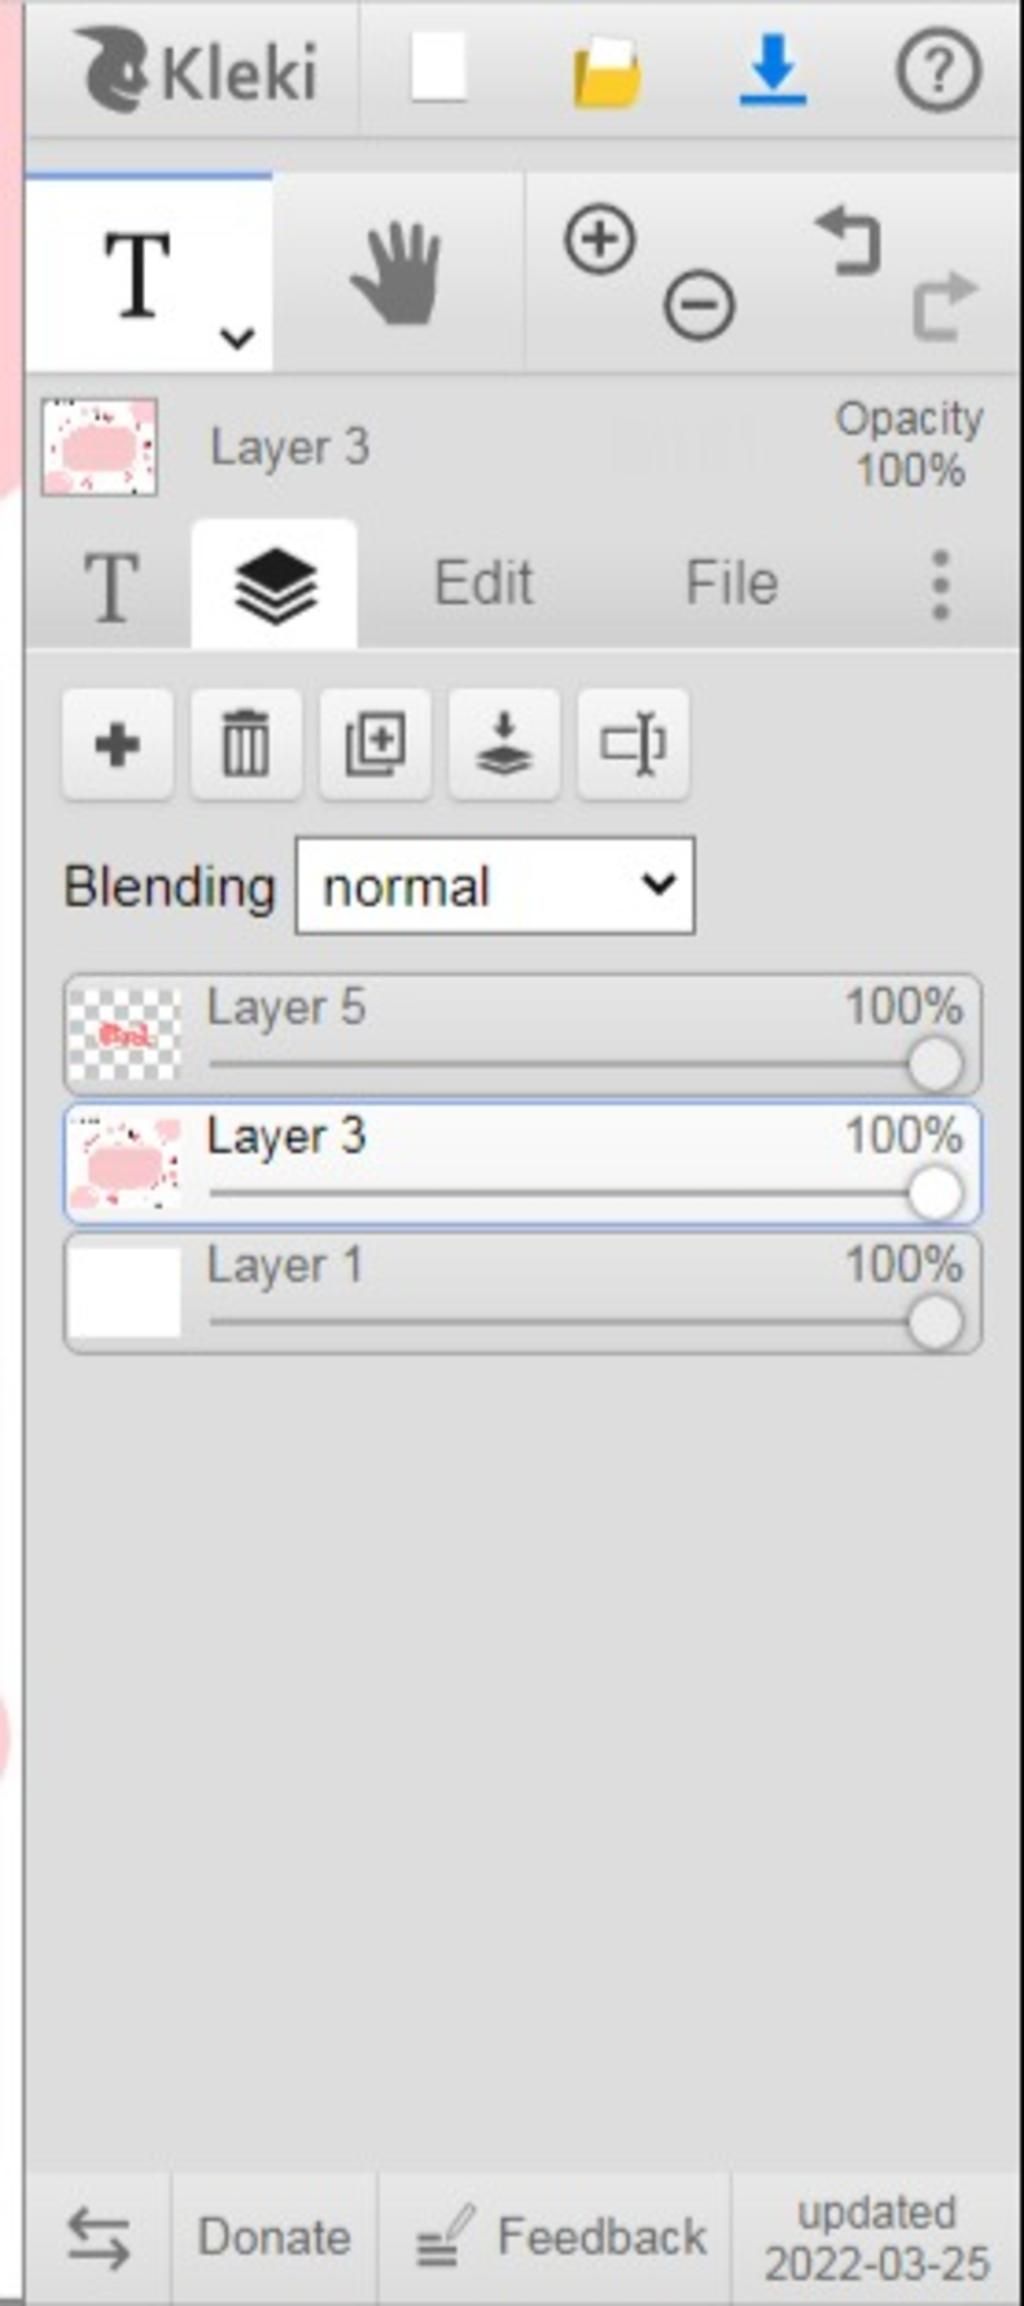Delete the selected layer

point(246,744)
